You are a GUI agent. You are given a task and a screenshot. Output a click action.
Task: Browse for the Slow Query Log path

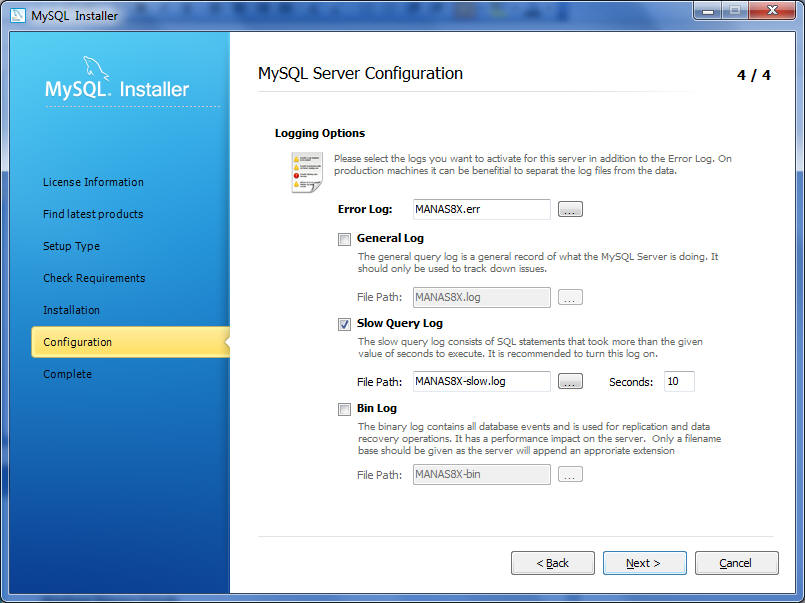click(570, 381)
